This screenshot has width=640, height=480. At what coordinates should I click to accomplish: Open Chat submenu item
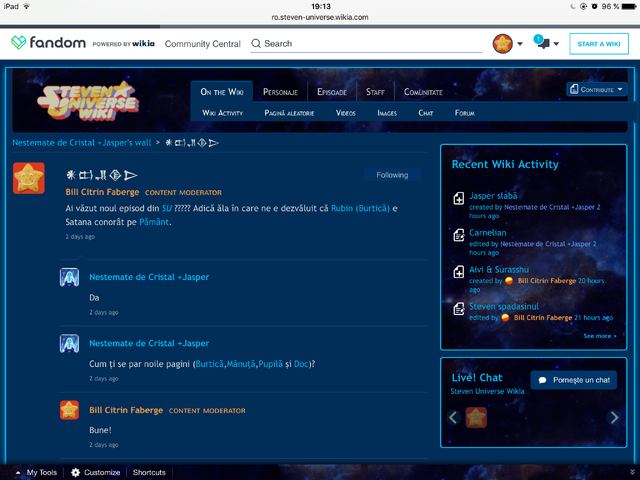pyautogui.click(x=425, y=113)
